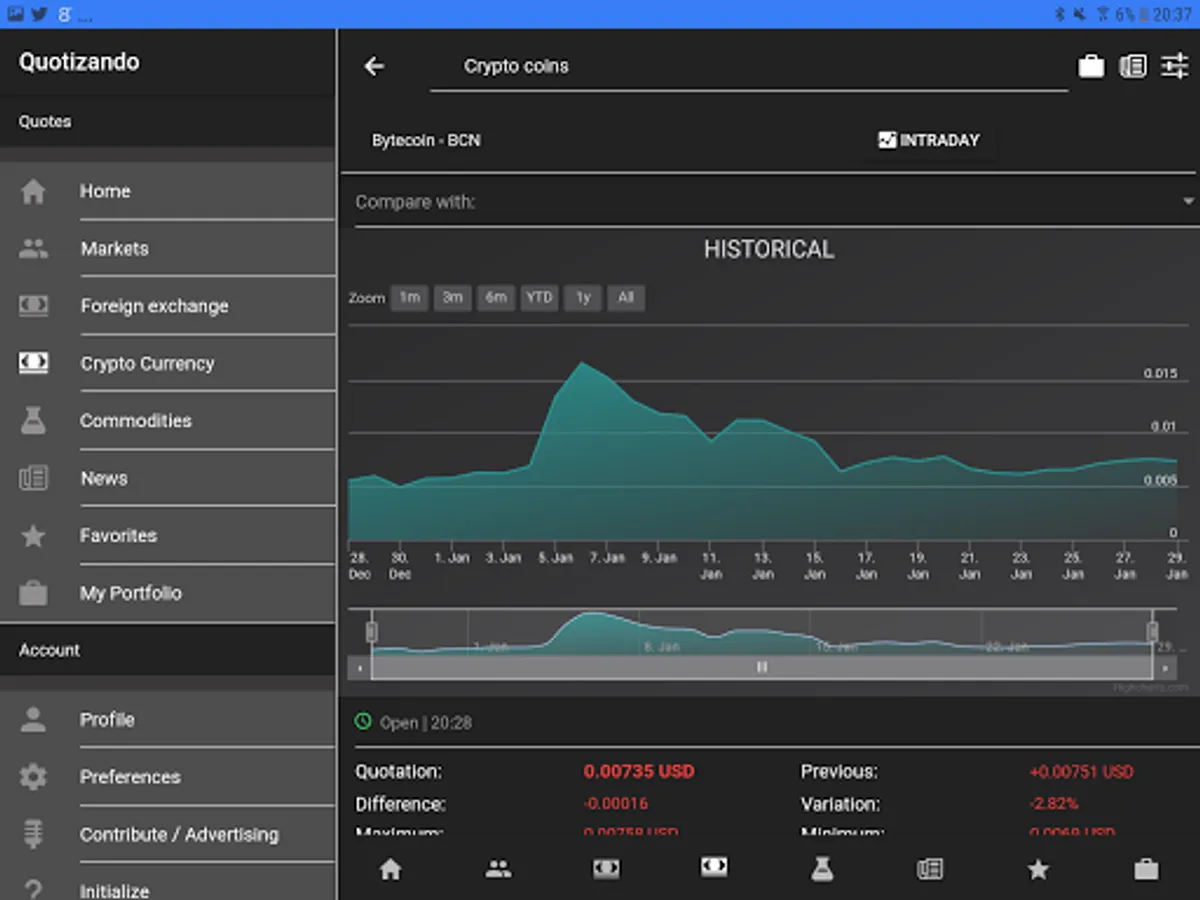Click the Bluetooth icon in status bar

click(1060, 14)
